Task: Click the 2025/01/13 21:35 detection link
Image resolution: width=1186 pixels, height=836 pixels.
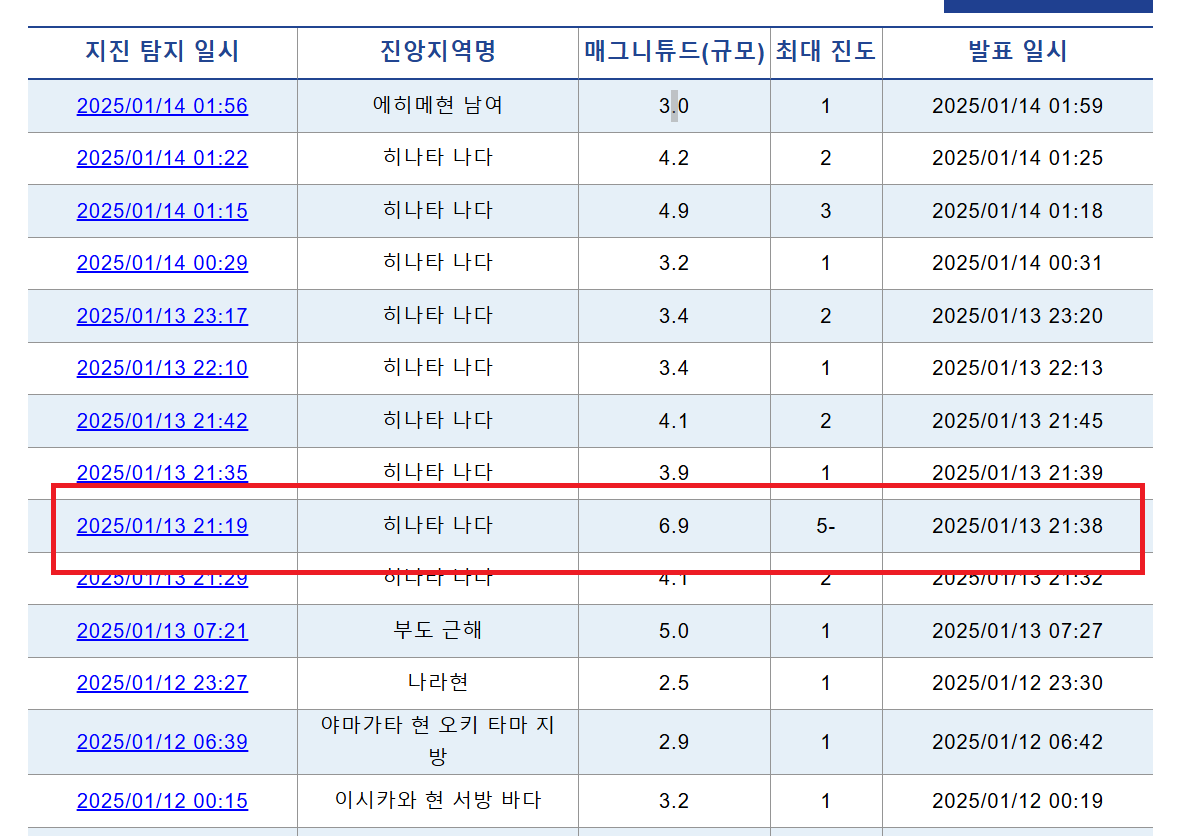Action: 162,473
